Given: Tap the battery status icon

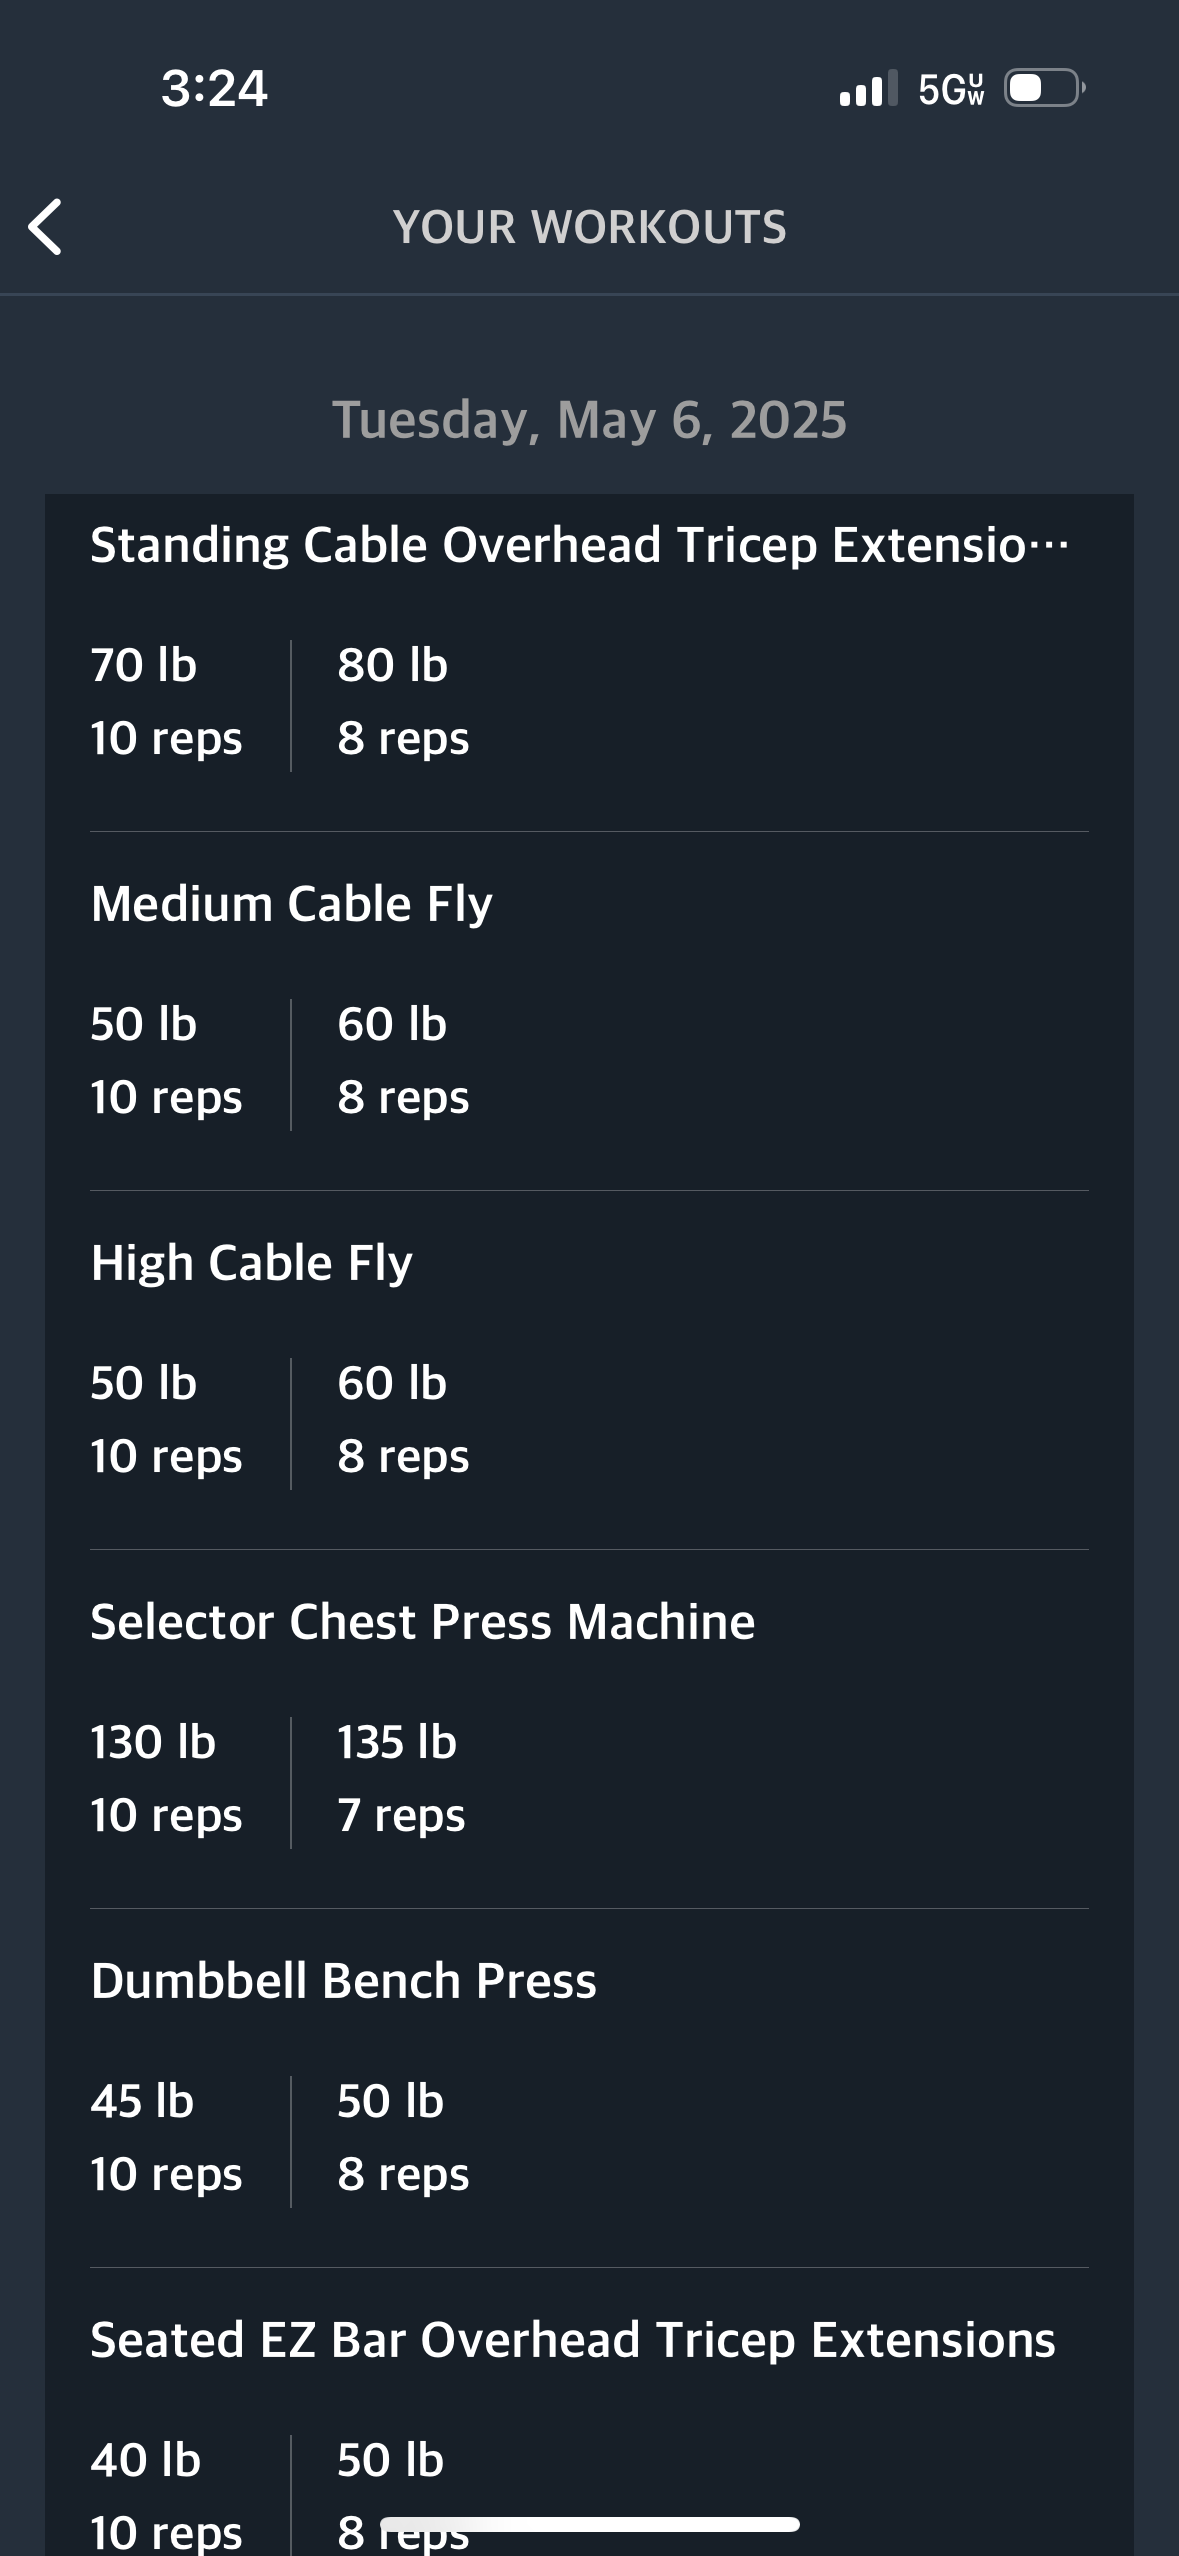Looking at the screenshot, I should pos(1045,88).
